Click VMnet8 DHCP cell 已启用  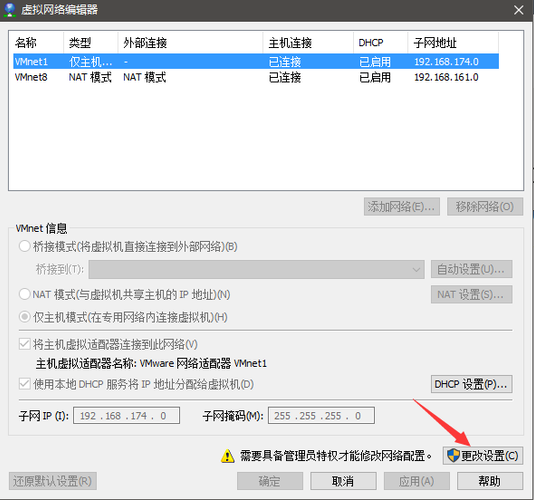(x=375, y=77)
